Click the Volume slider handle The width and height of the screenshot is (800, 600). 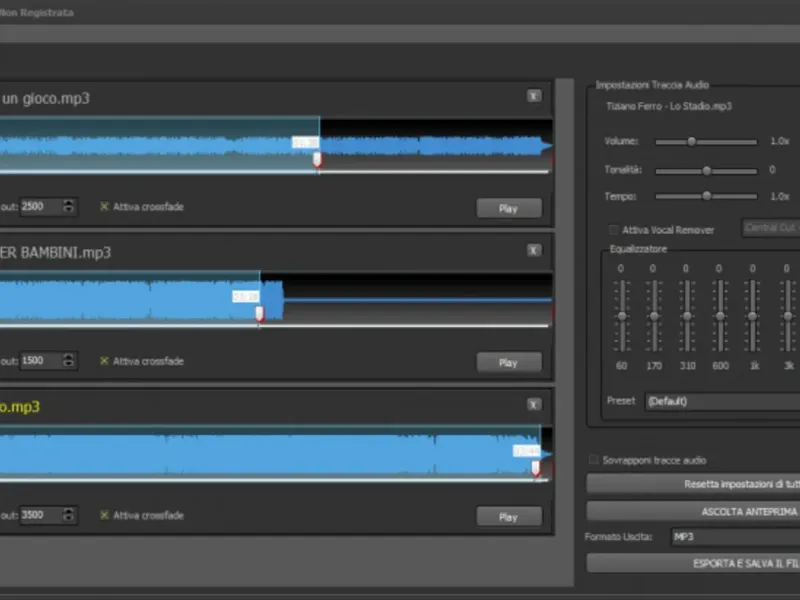[x=691, y=141]
